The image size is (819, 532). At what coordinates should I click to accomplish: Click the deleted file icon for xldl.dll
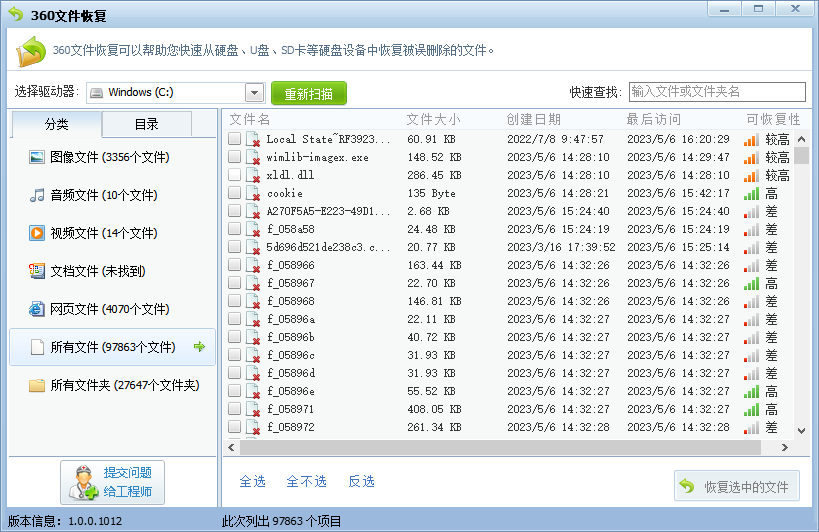coord(253,175)
